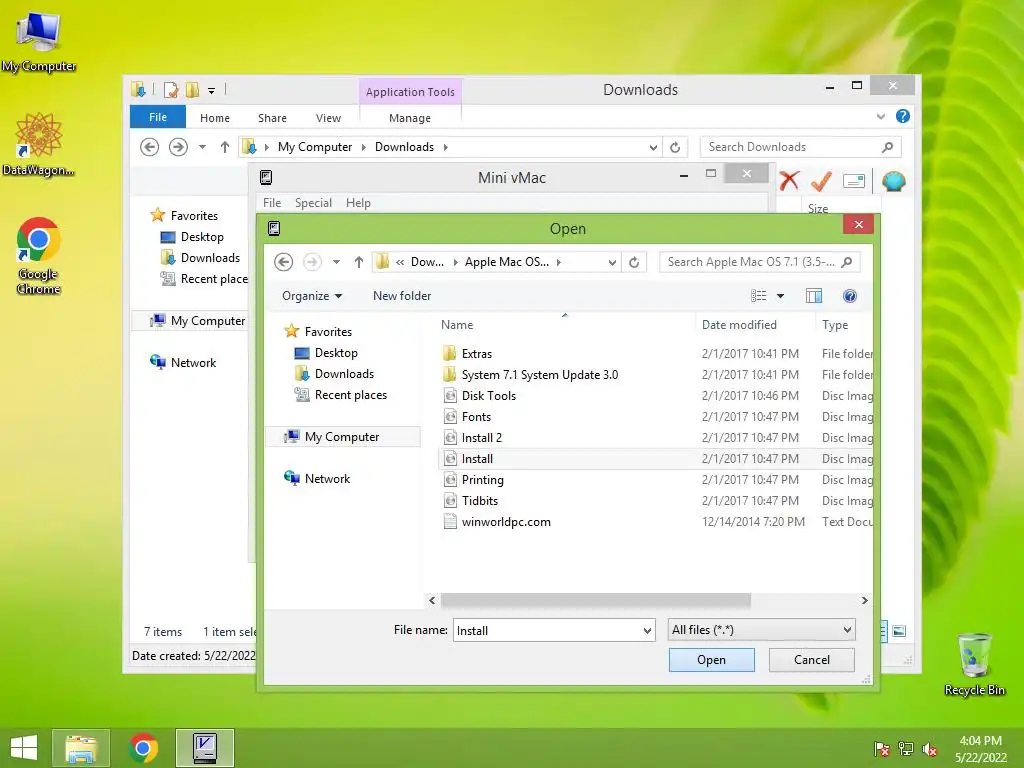The image size is (1024, 768).
Task: Click the Chrome icon in the taskbar
Action: (143, 748)
